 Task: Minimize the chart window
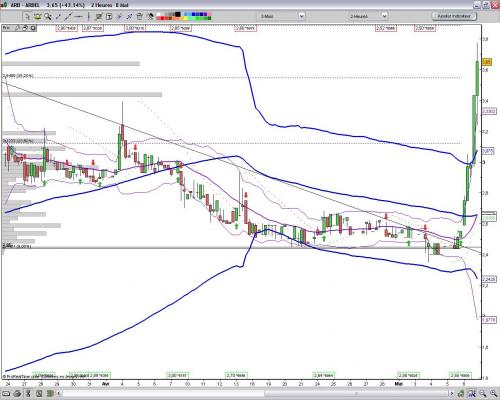pyautogui.click(x=477, y=5)
